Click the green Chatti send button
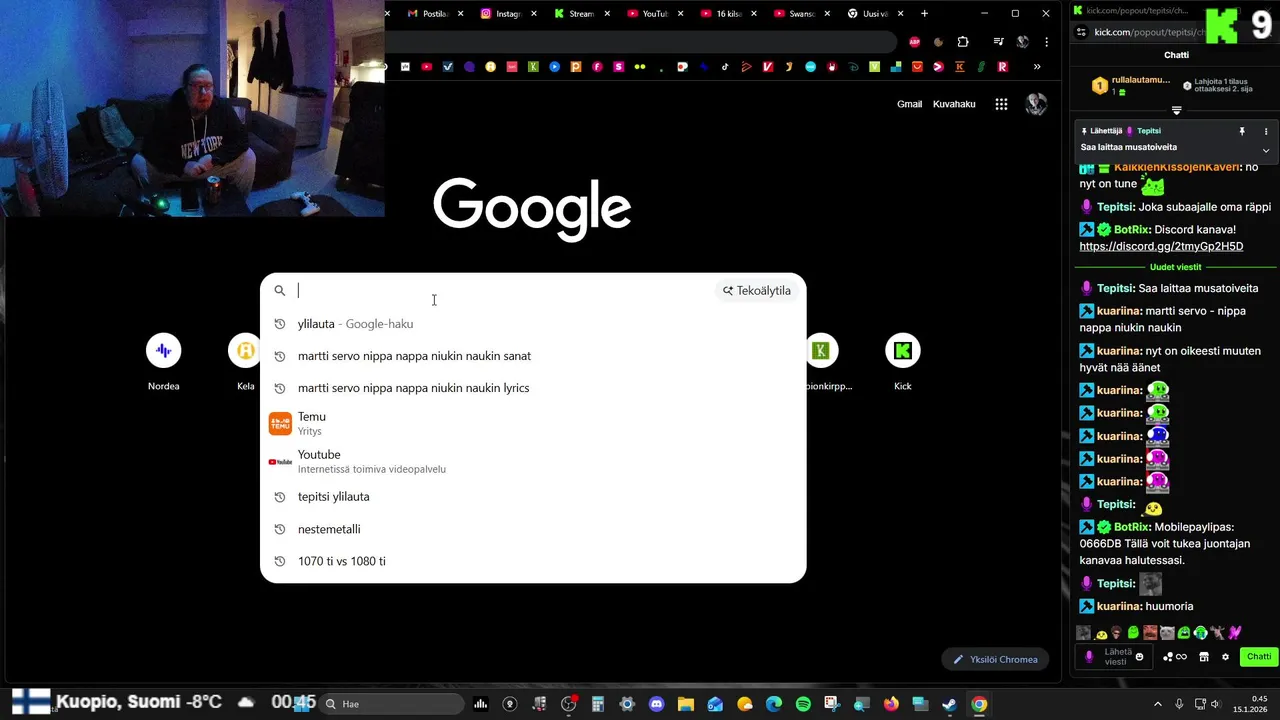 (1259, 657)
